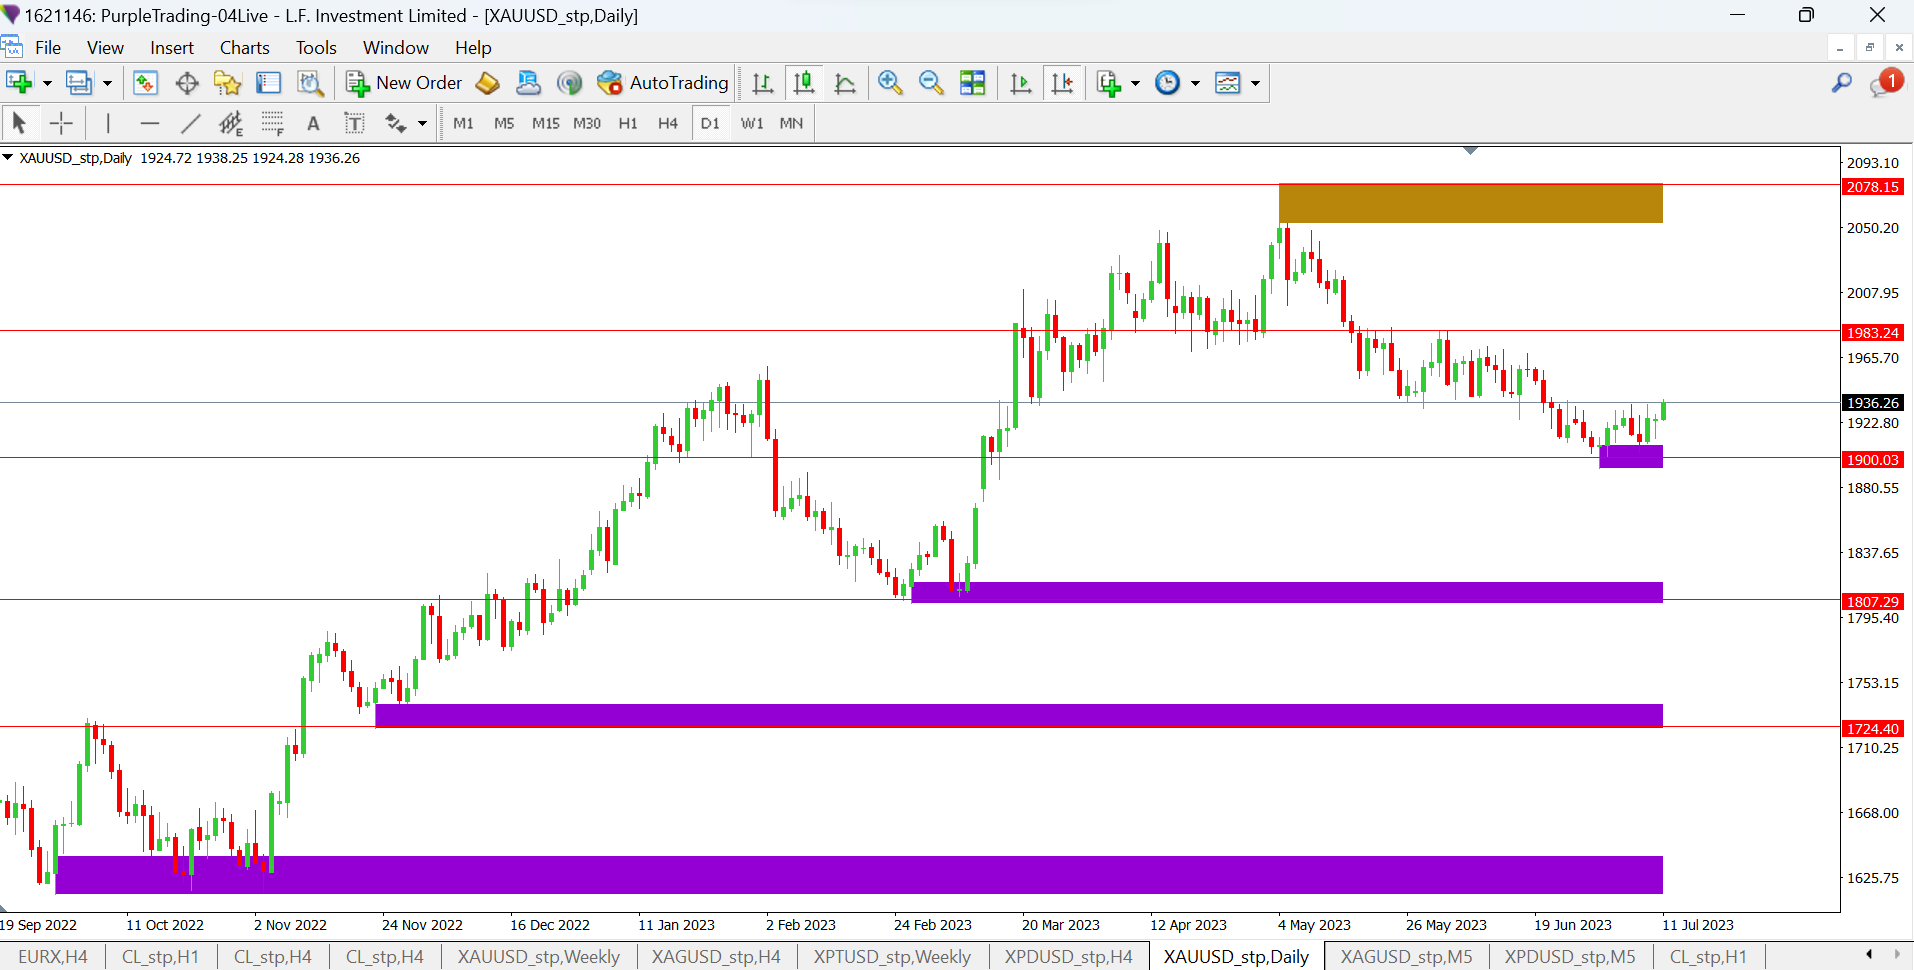Open the Tile Windows layout icon
Screen dimensions: 1914x970
tap(972, 83)
